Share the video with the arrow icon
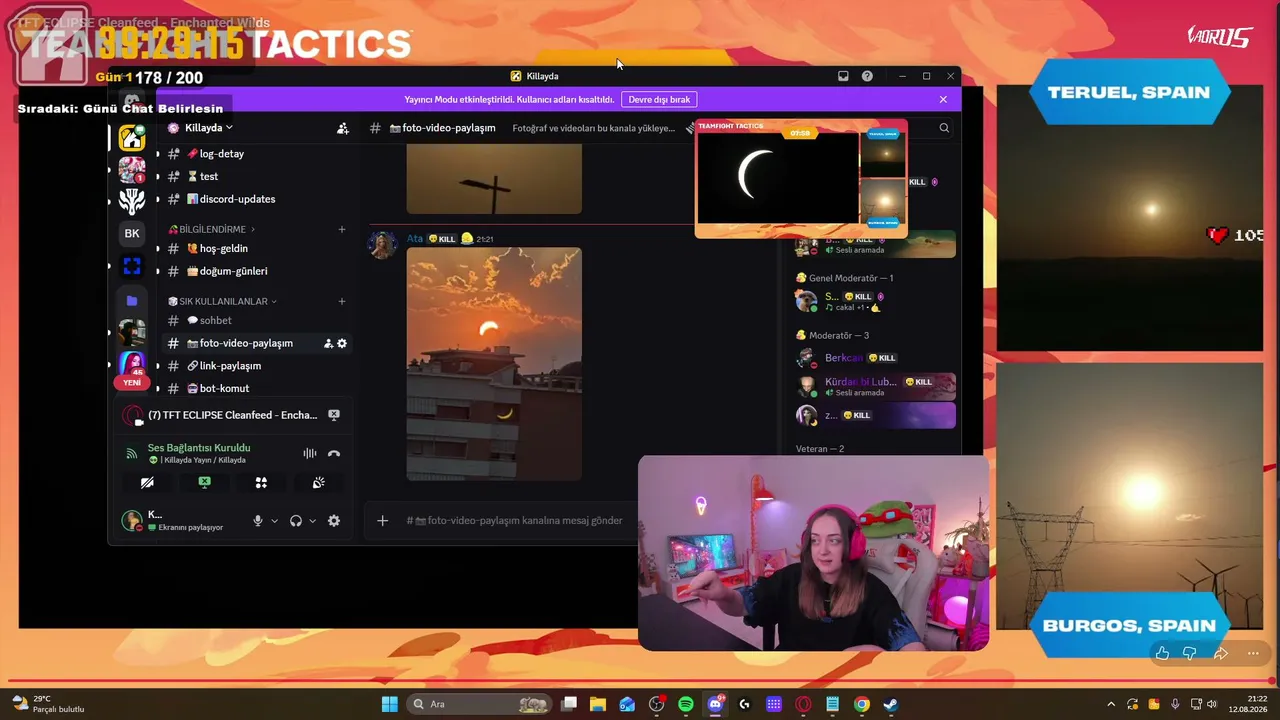Screen dimensions: 1280x720 coord(1221,653)
